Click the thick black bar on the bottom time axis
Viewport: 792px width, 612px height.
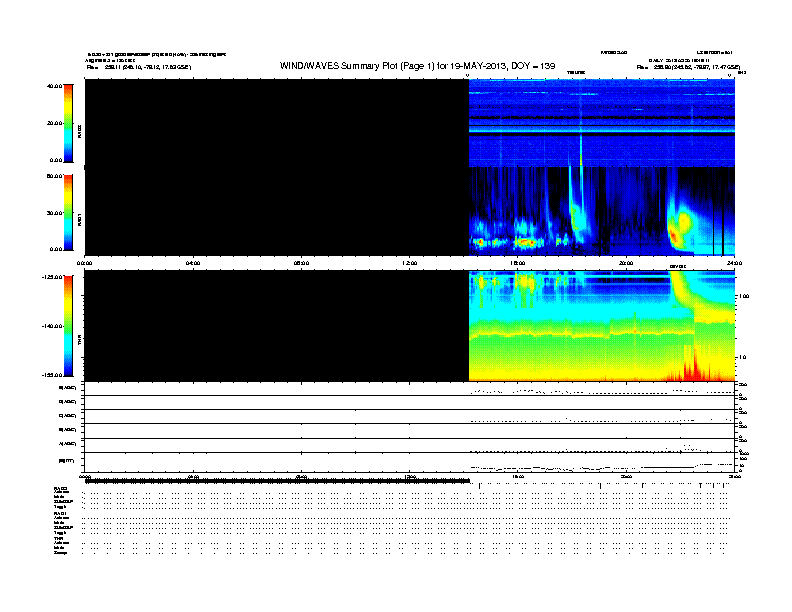pyautogui.click(x=277, y=480)
